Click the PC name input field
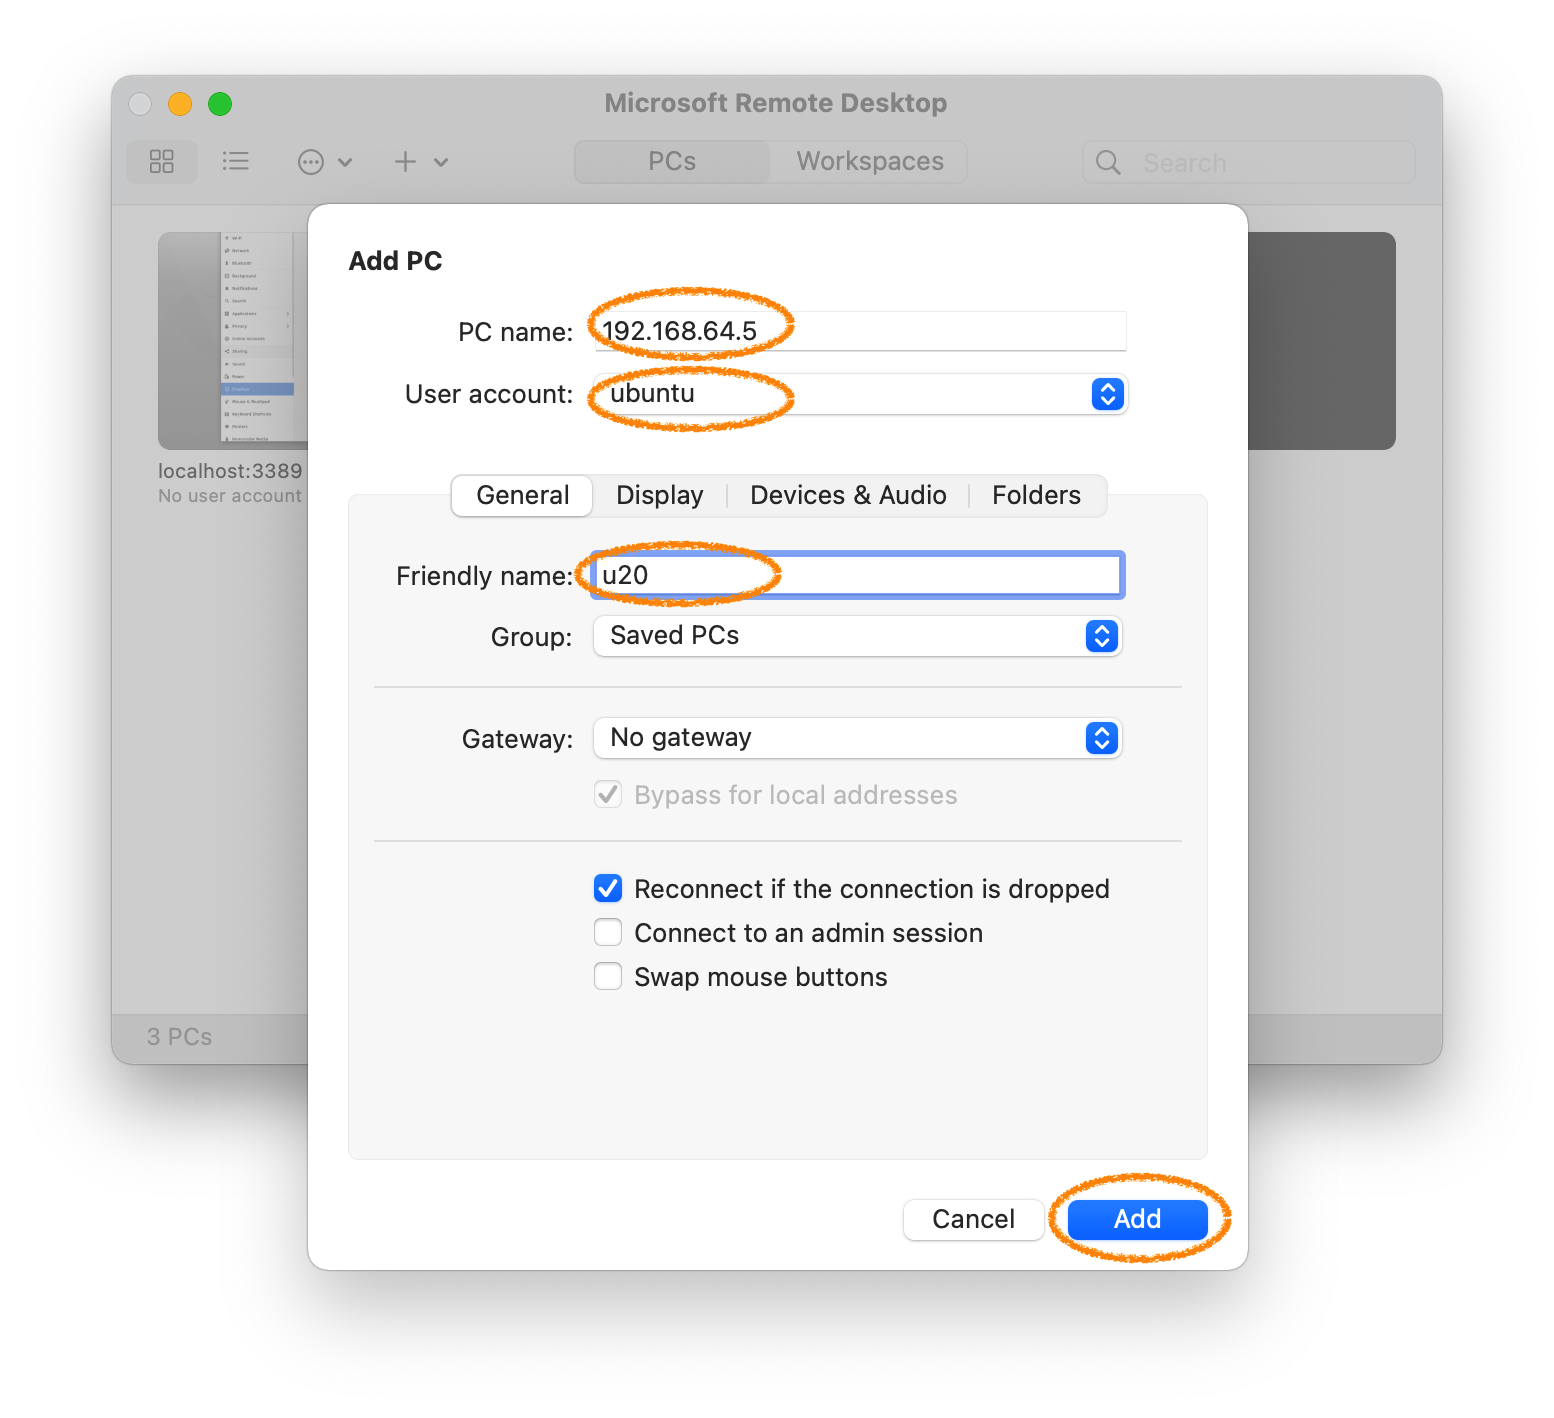 pos(860,332)
